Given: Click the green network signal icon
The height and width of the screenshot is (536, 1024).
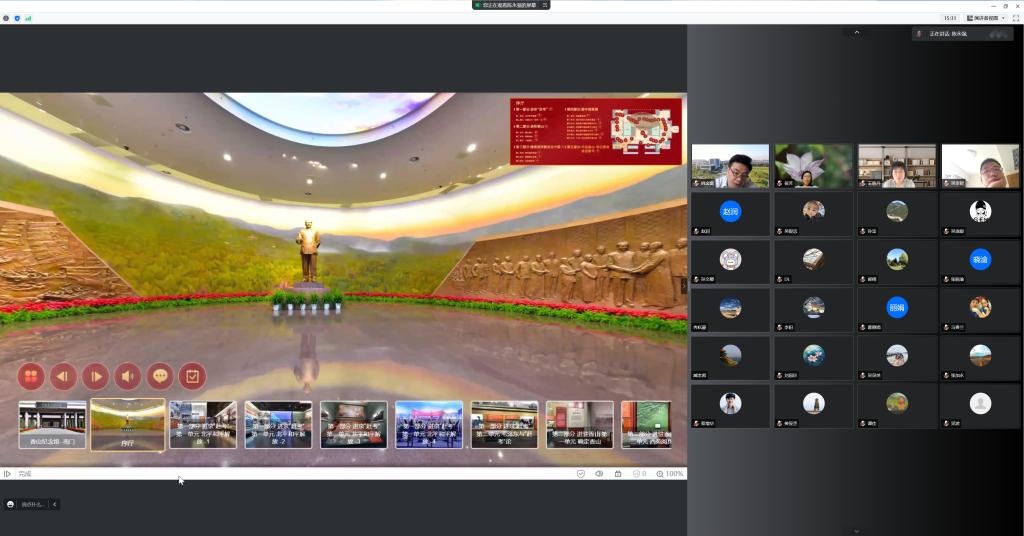Looking at the screenshot, I should click(28, 18).
